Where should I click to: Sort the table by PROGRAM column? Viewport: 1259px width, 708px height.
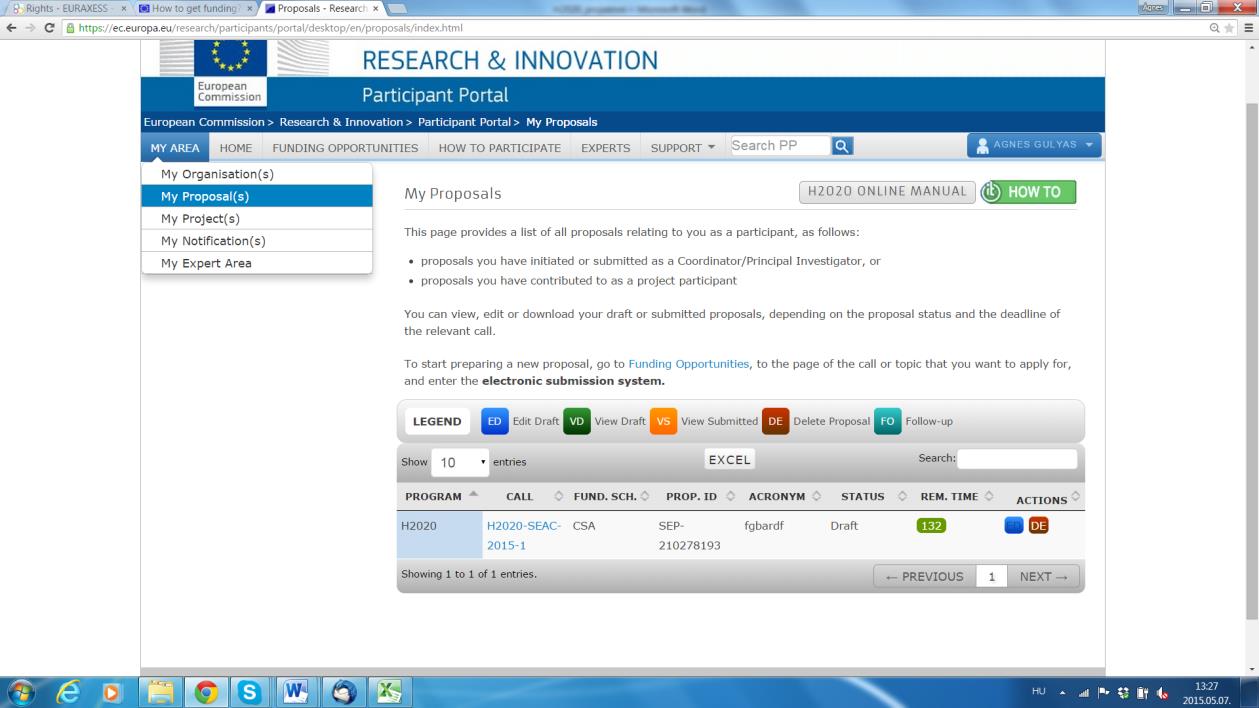[441, 497]
